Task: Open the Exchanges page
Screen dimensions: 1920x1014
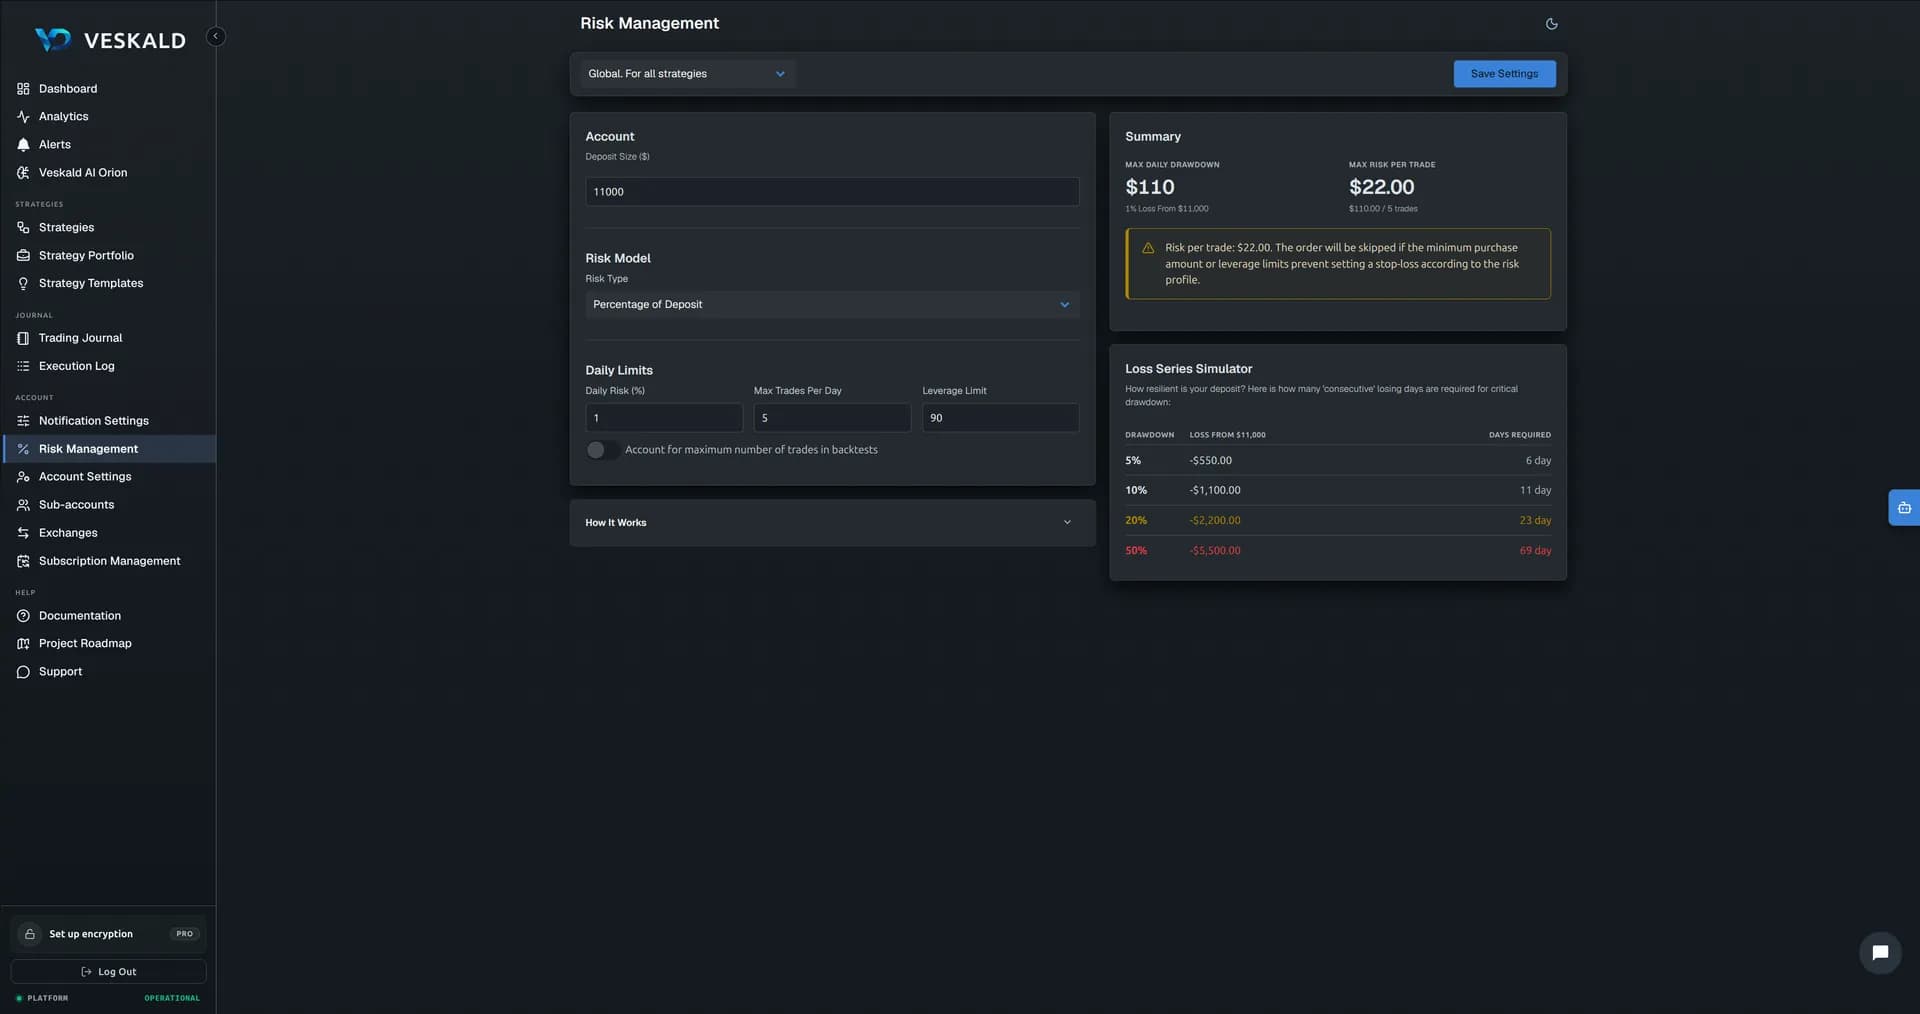Action: (x=108, y=533)
